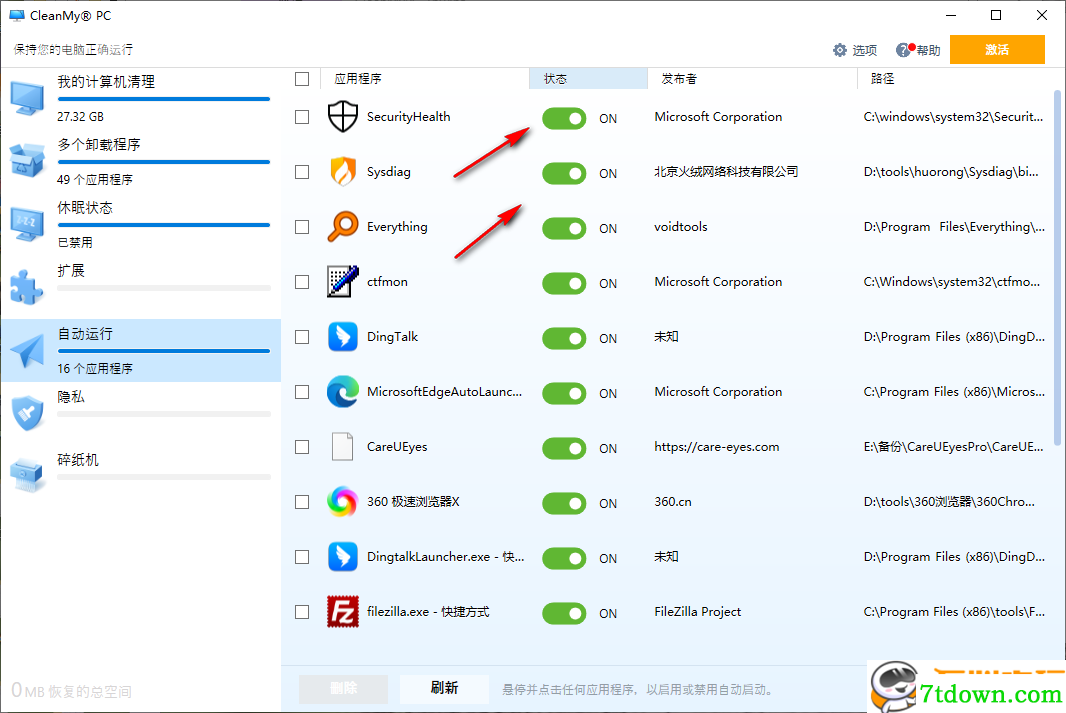Viewport: 1066px width, 713px height.
Task: Tick the ctfmon row checkbox
Action: coord(302,282)
